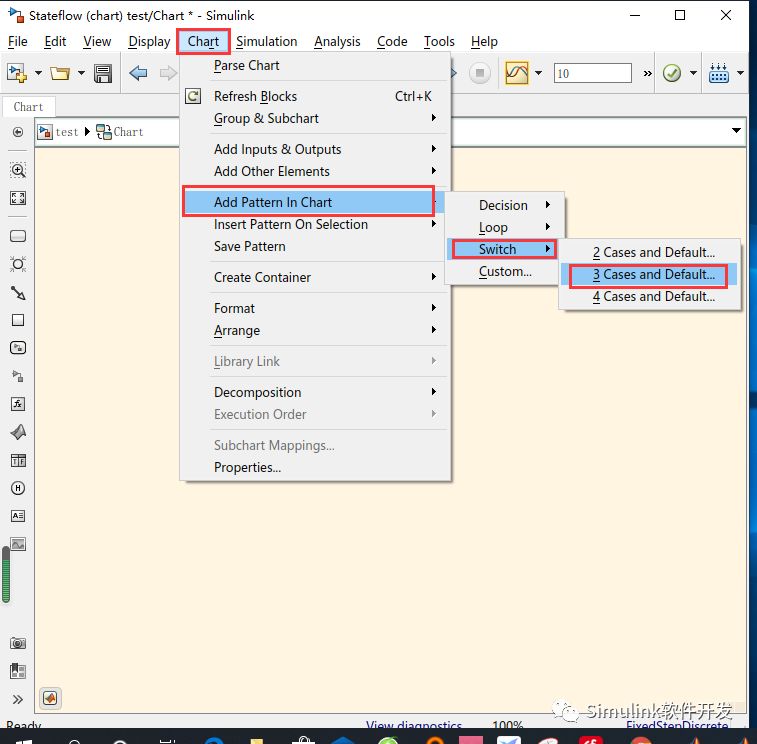Viewport: 757px width, 744px height.
Task: Open the Display menu
Action: coord(149,42)
